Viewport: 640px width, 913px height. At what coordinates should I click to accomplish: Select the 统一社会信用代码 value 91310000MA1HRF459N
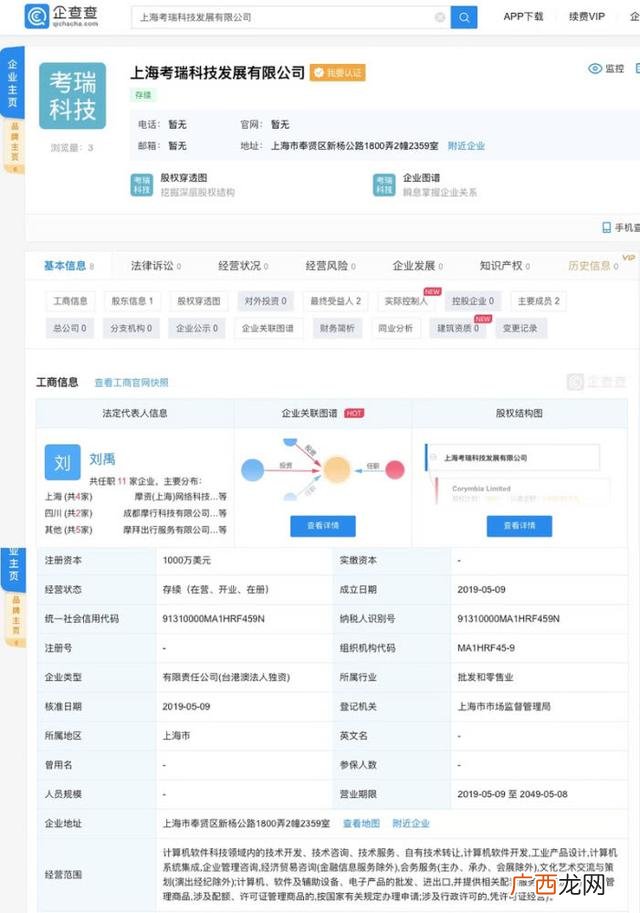(x=213, y=618)
